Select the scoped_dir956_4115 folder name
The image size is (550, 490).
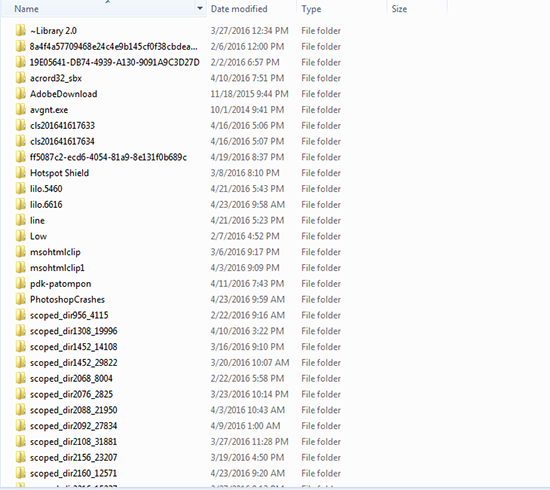tap(69, 315)
